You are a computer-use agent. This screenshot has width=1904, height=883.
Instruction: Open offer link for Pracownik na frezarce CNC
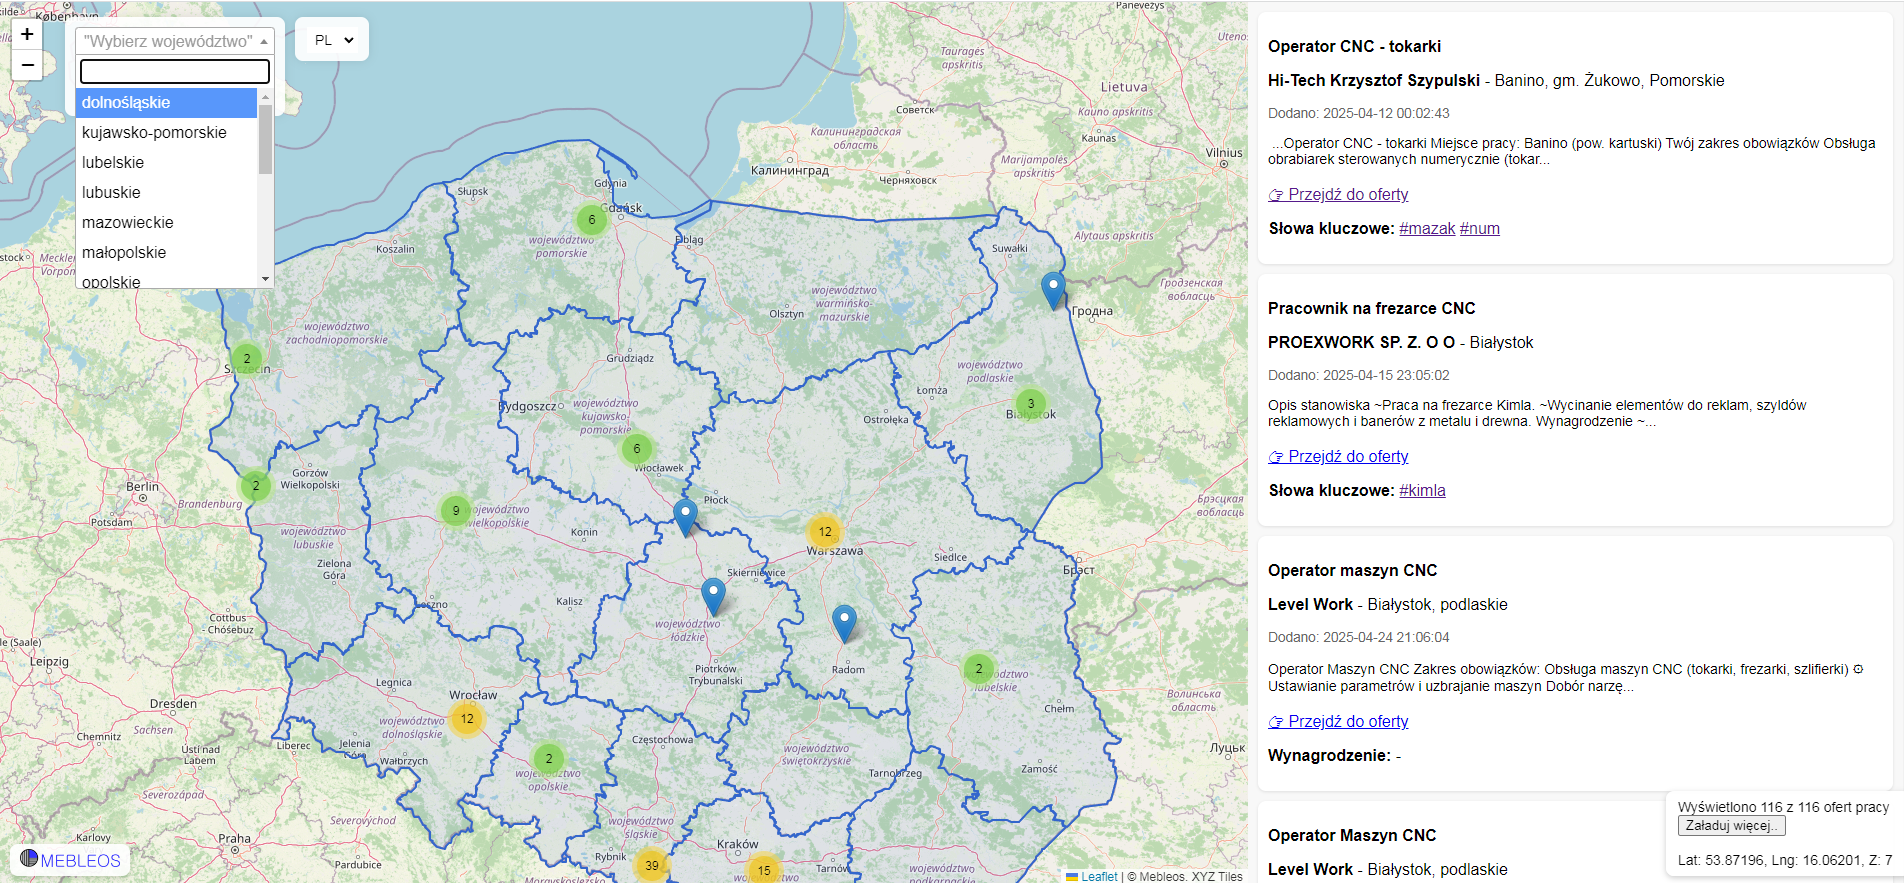pos(1338,457)
